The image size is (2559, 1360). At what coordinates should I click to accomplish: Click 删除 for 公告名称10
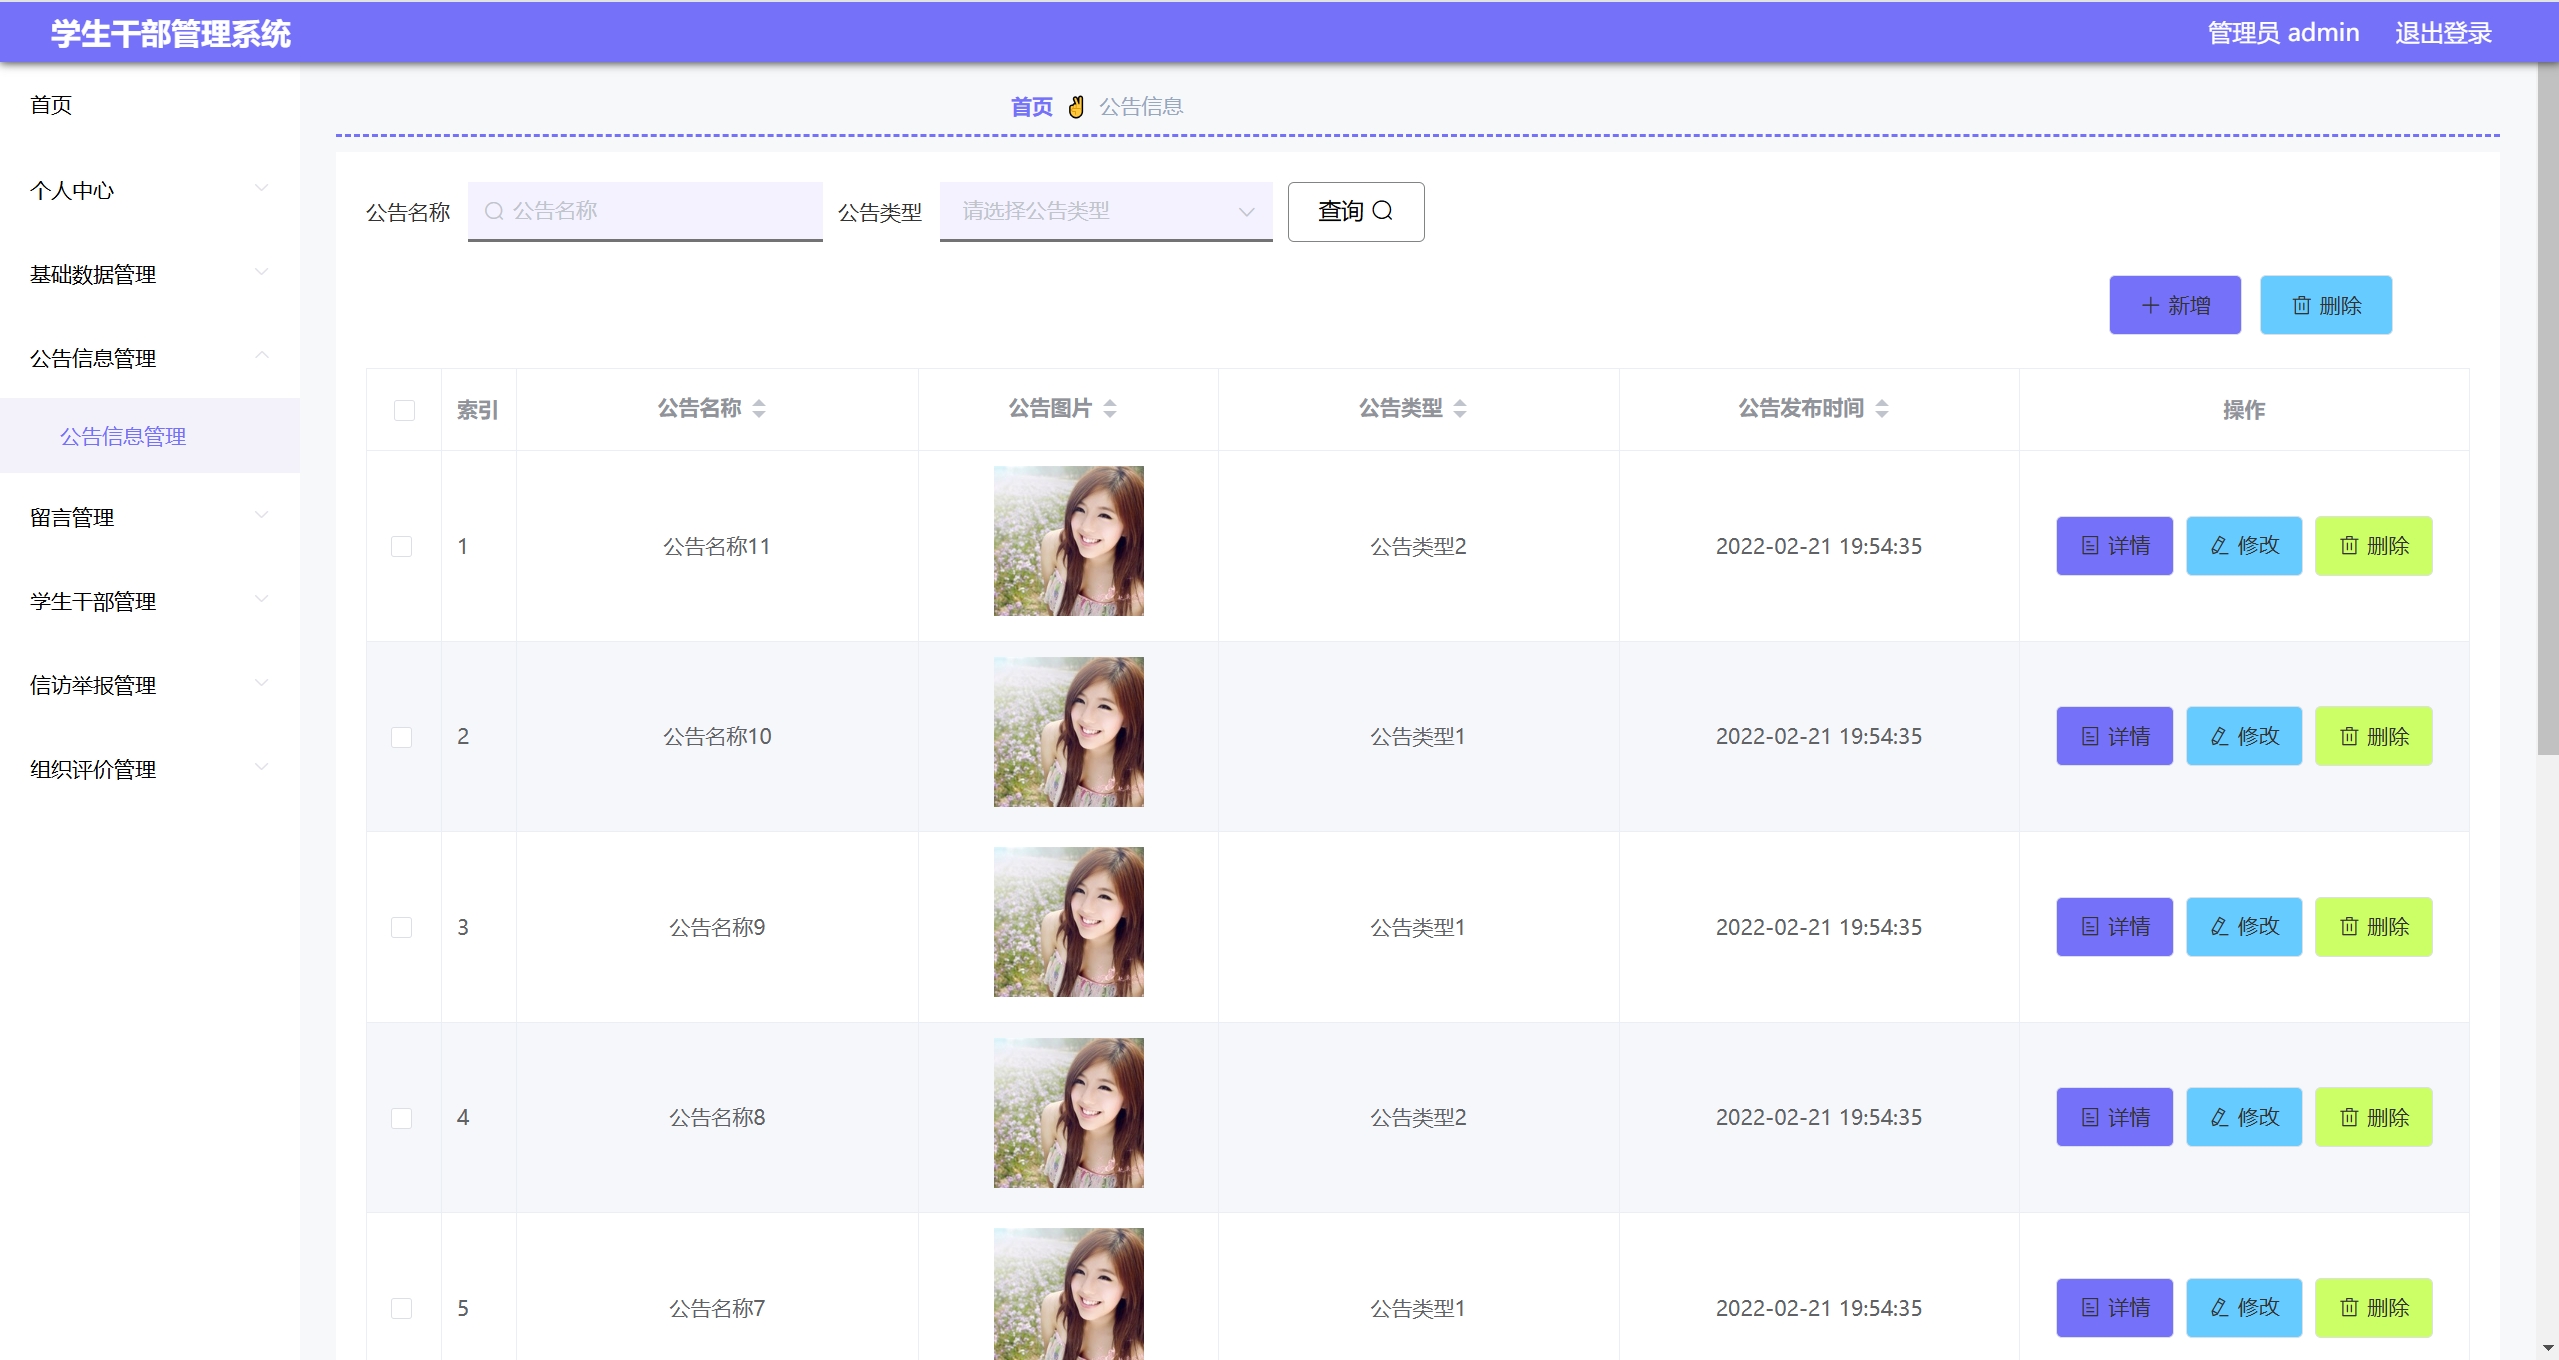[x=2374, y=736]
